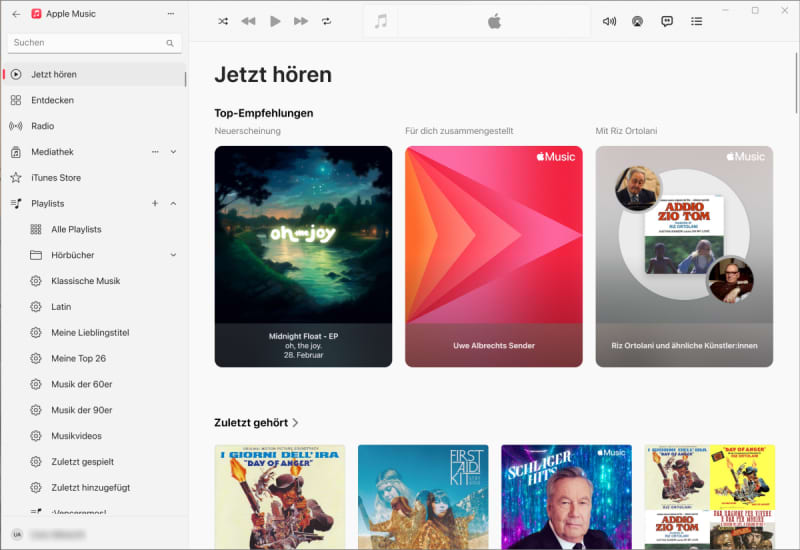Open the Apple Music three-dot menu
The image size is (800, 550).
[x=171, y=14]
